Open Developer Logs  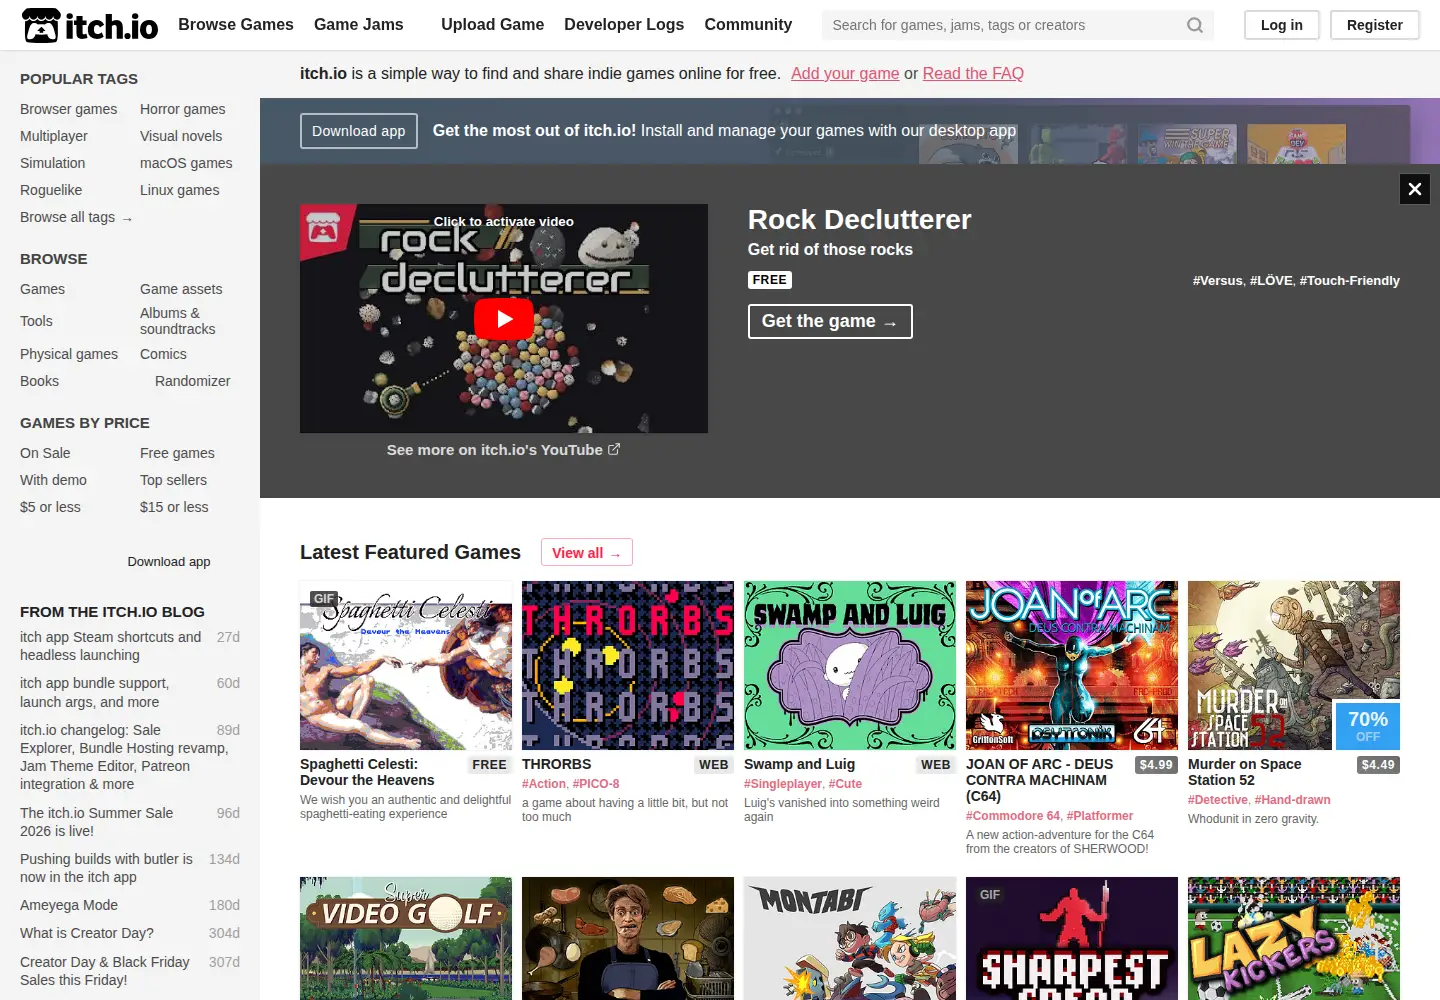(624, 25)
